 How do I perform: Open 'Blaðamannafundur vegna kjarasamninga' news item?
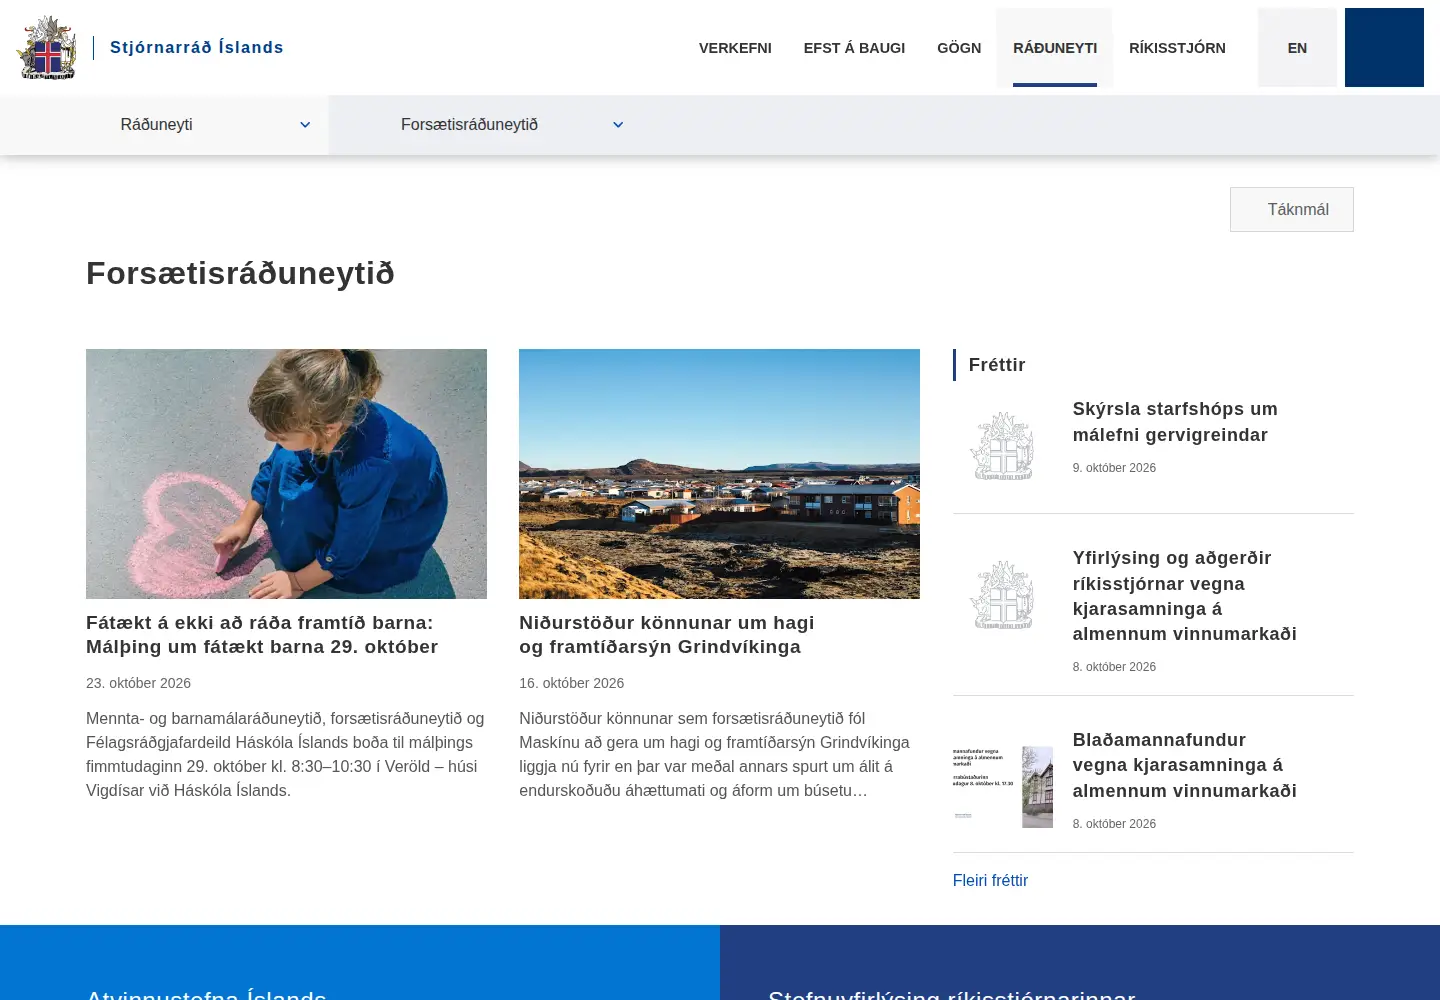[1184, 765]
